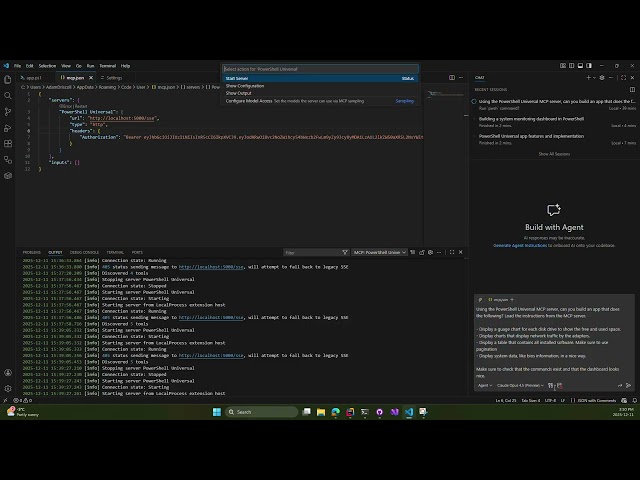This screenshot has height=480, width=640.
Task: Select Configure Model Access in the quick pick
Action: [x=320, y=101]
